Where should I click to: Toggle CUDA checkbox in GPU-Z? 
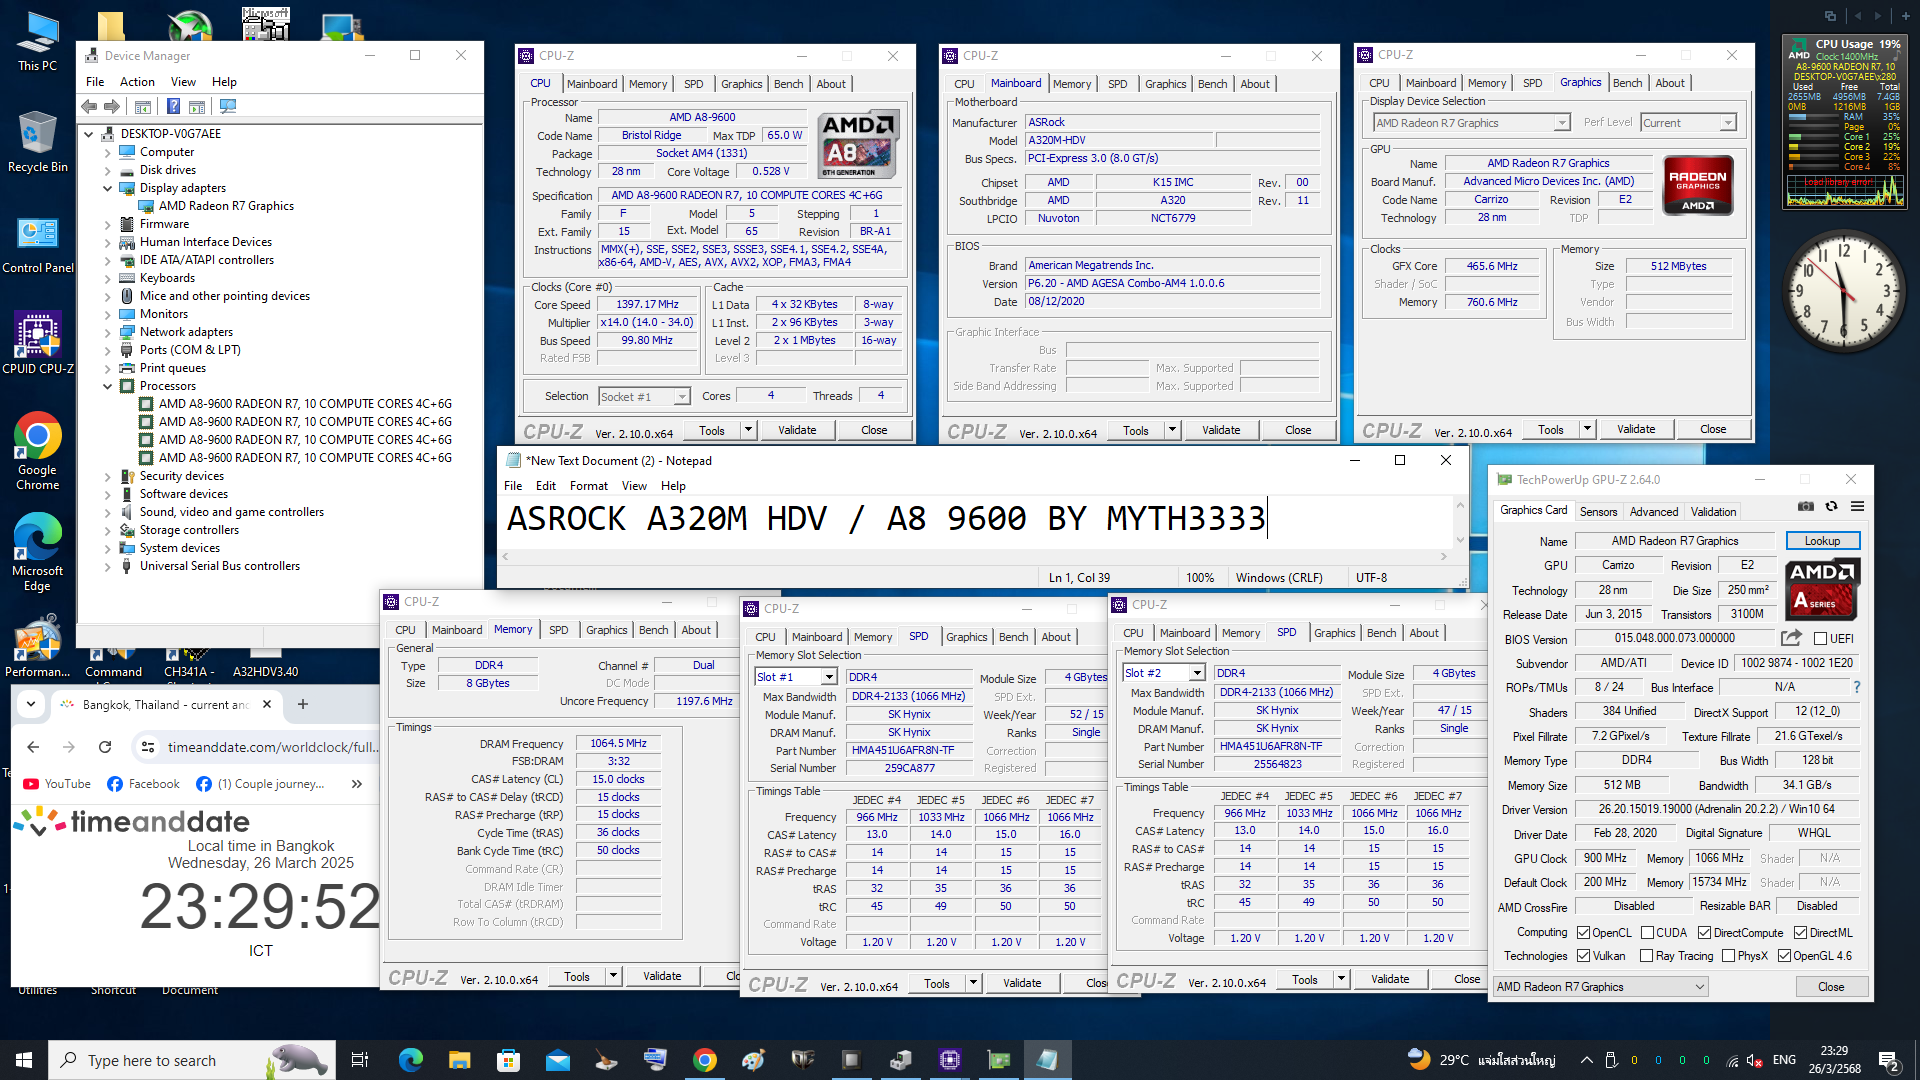[x=1647, y=932]
